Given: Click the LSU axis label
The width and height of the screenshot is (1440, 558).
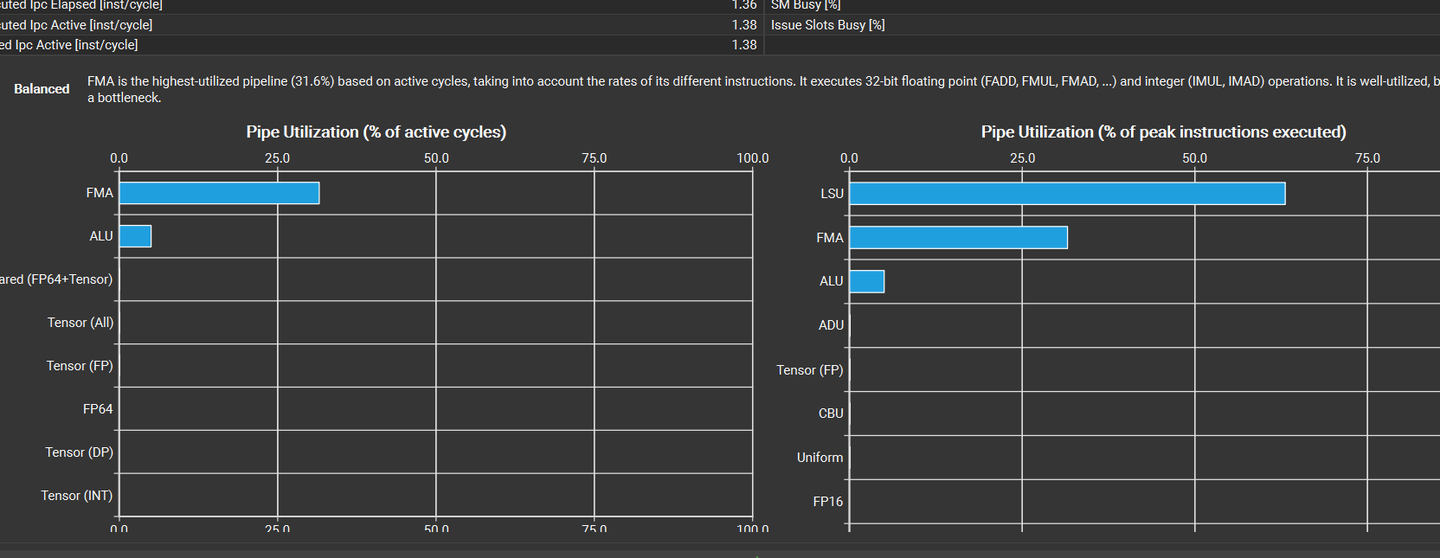Looking at the screenshot, I should [x=832, y=194].
